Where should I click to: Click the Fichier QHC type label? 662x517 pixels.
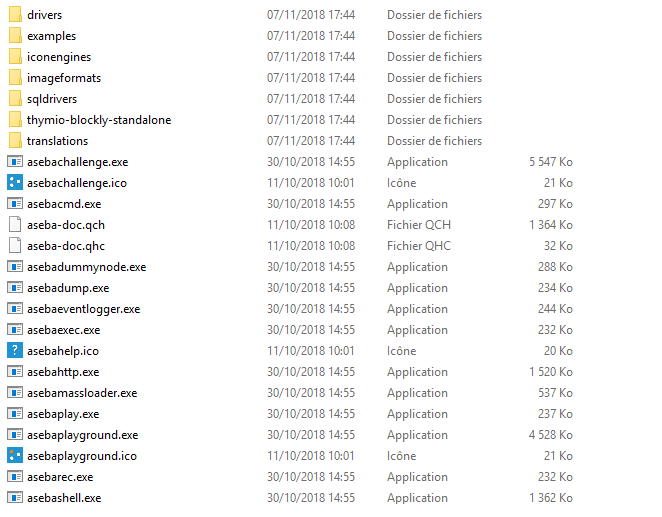point(419,246)
